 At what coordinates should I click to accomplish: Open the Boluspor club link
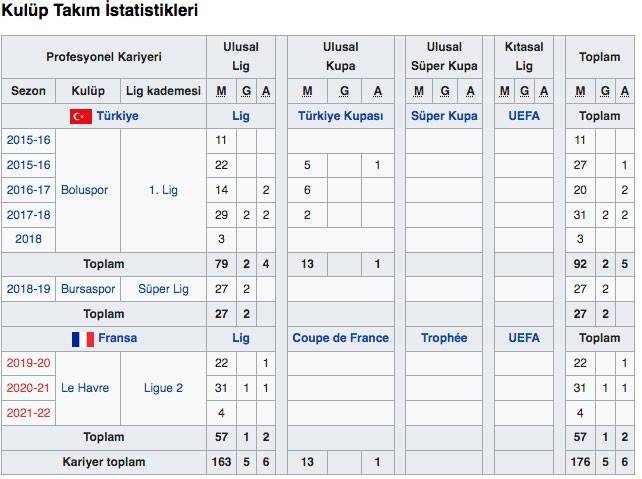click(x=84, y=190)
